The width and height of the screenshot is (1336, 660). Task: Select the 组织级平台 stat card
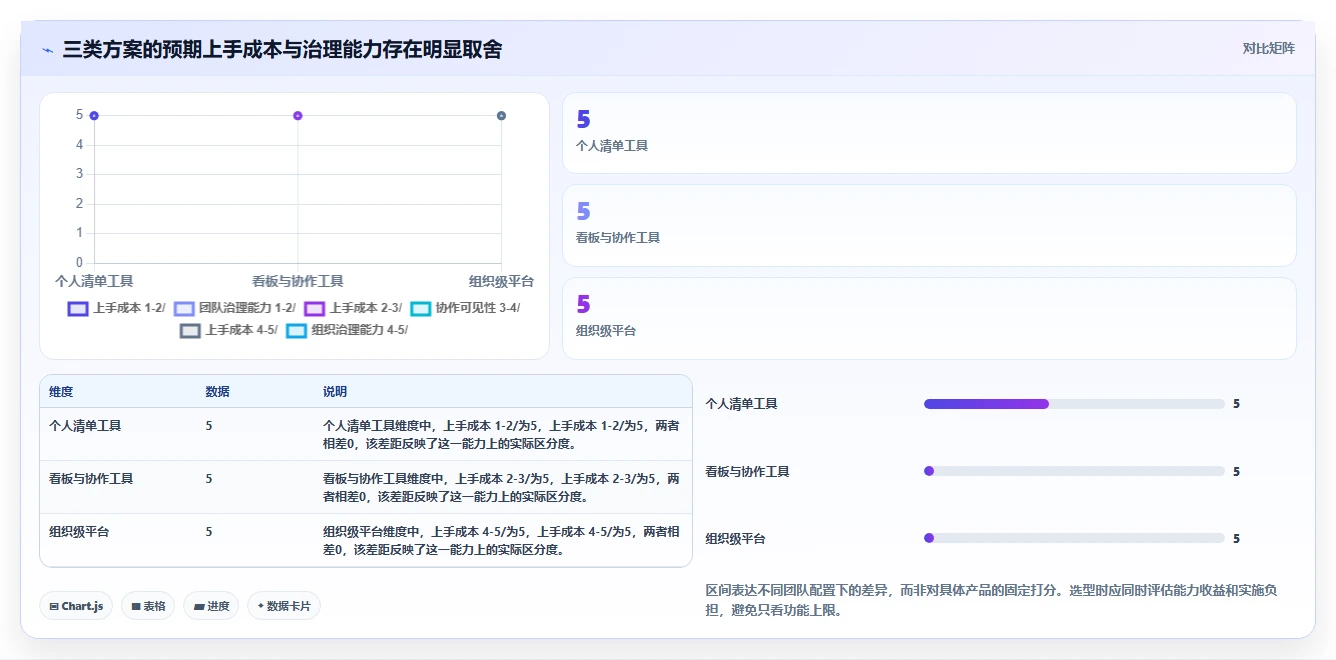pyautogui.click(x=929, y=318)
